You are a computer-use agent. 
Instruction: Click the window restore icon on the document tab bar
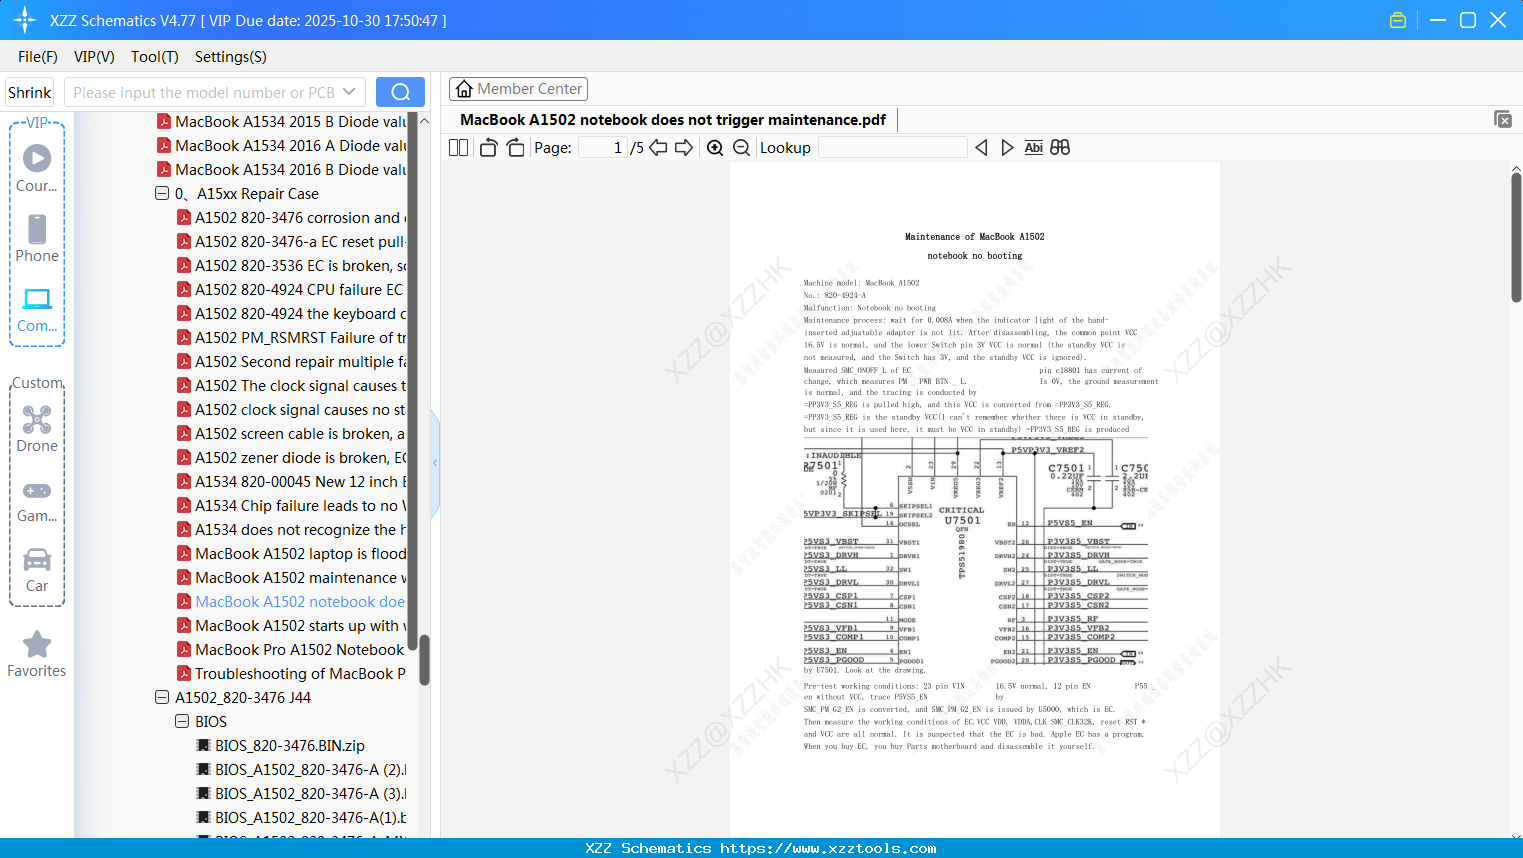point(1503,119)
